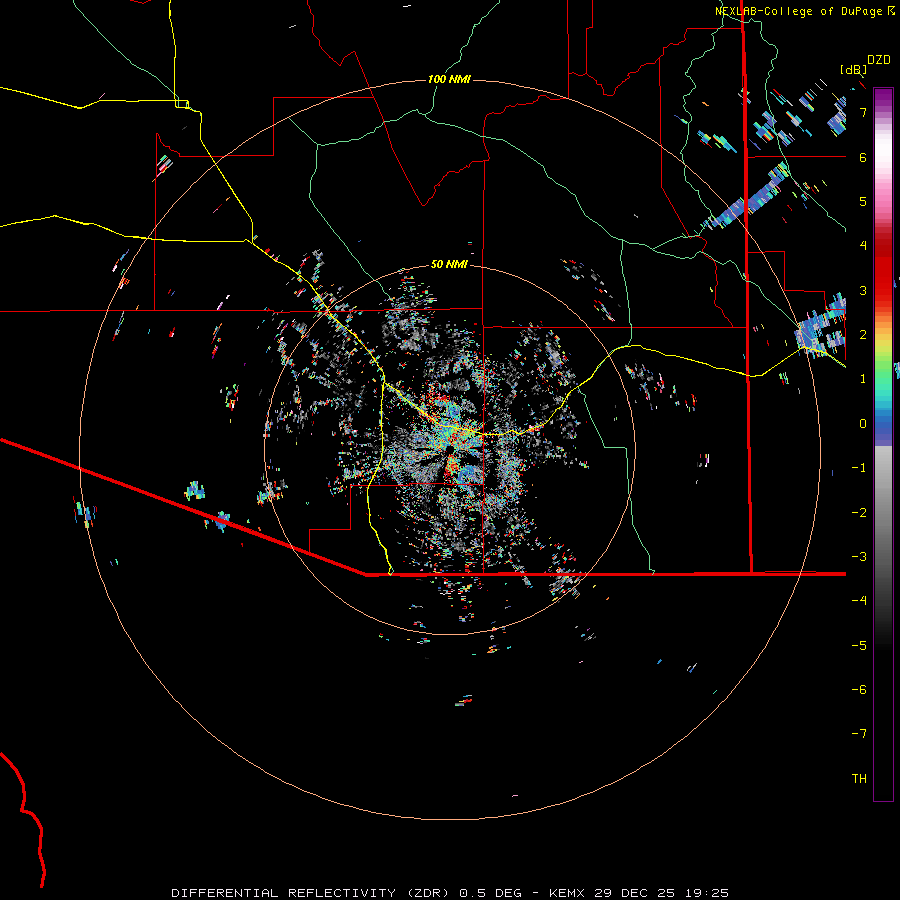Click the 1 tick label on colorbar
This screenshot has height=900, width=900.
pos(863,378)
